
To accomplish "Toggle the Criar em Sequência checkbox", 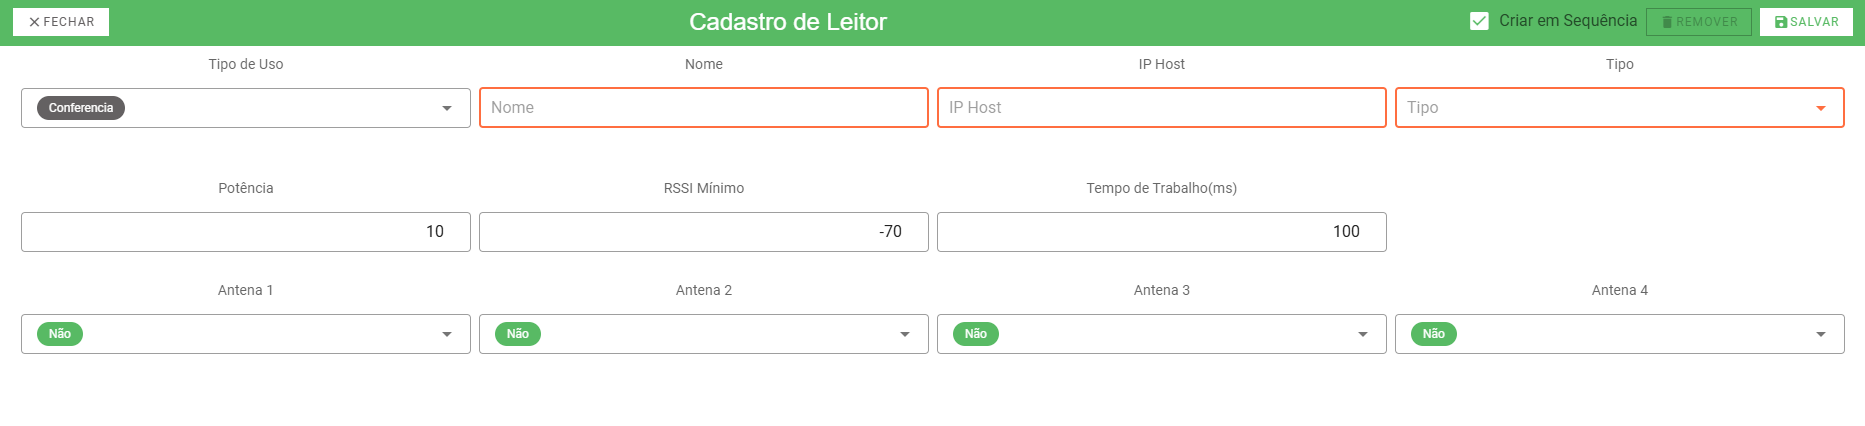I will tap(1479, 21).
